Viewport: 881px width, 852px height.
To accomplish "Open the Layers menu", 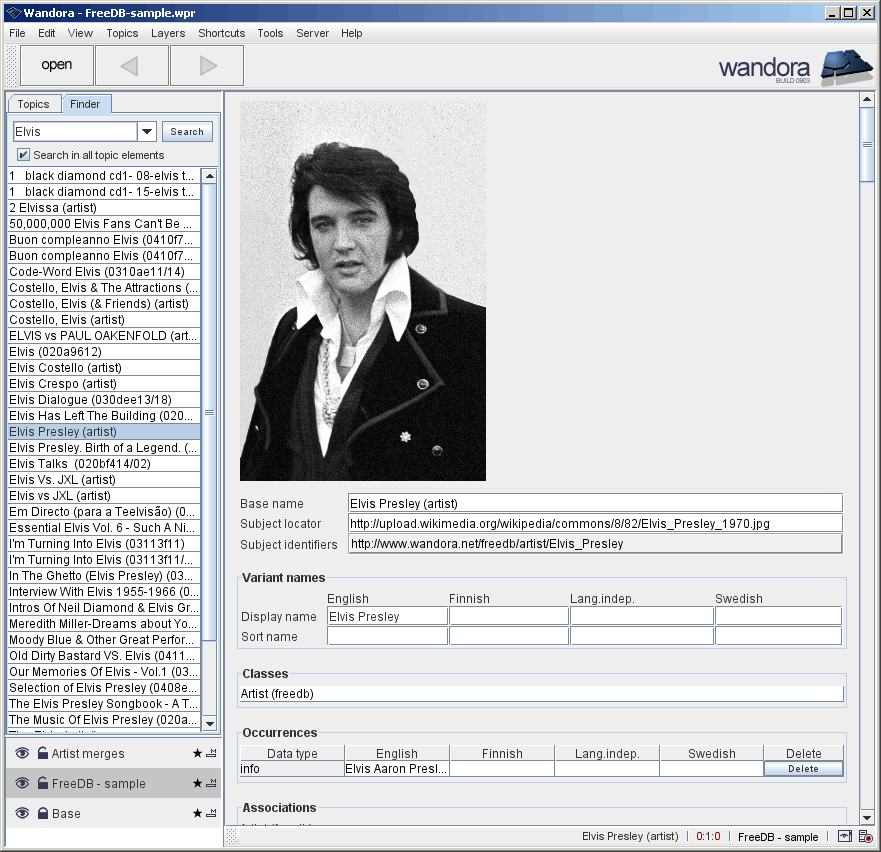I will [167, 33].
